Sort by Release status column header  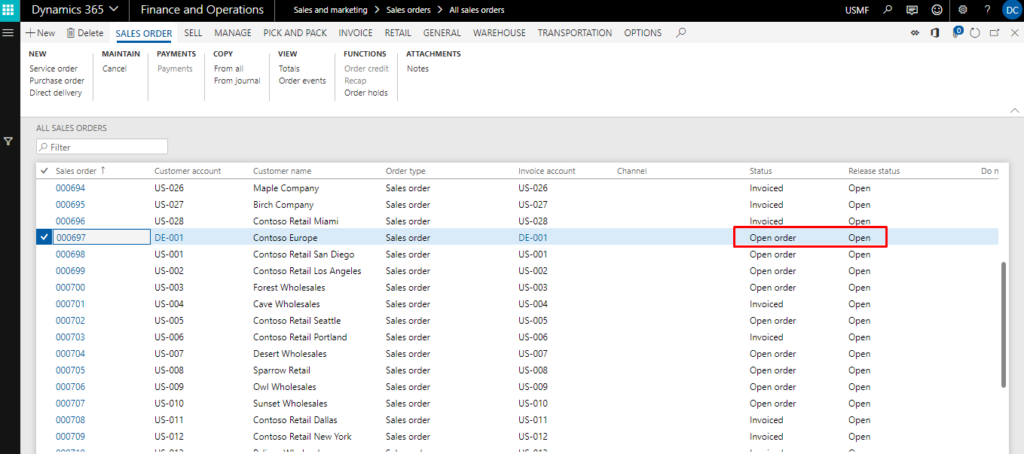tap(874, 170)
